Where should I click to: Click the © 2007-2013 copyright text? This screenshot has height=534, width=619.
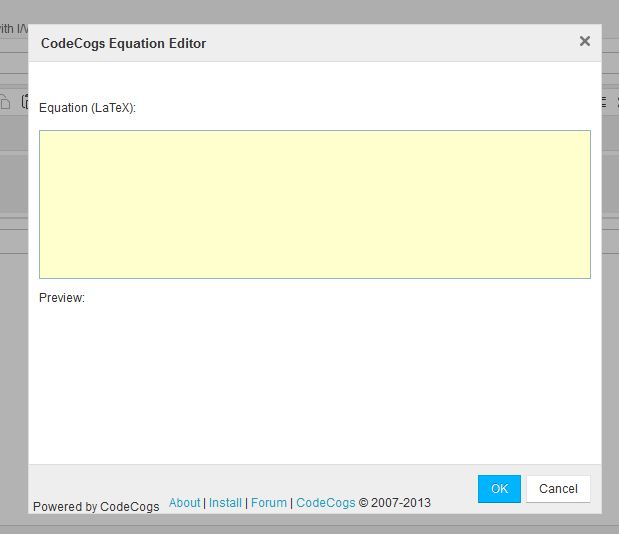(x=395, y=503)
